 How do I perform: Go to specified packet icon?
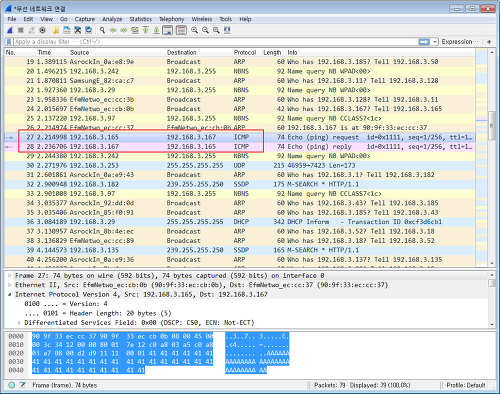point(135,30)
